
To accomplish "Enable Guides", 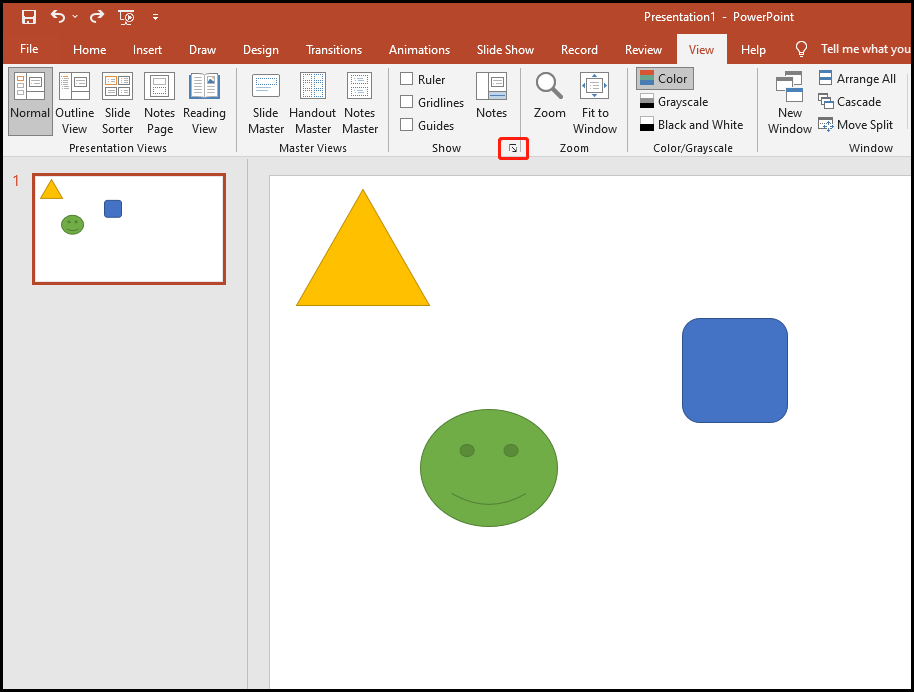I will [406, 125].
